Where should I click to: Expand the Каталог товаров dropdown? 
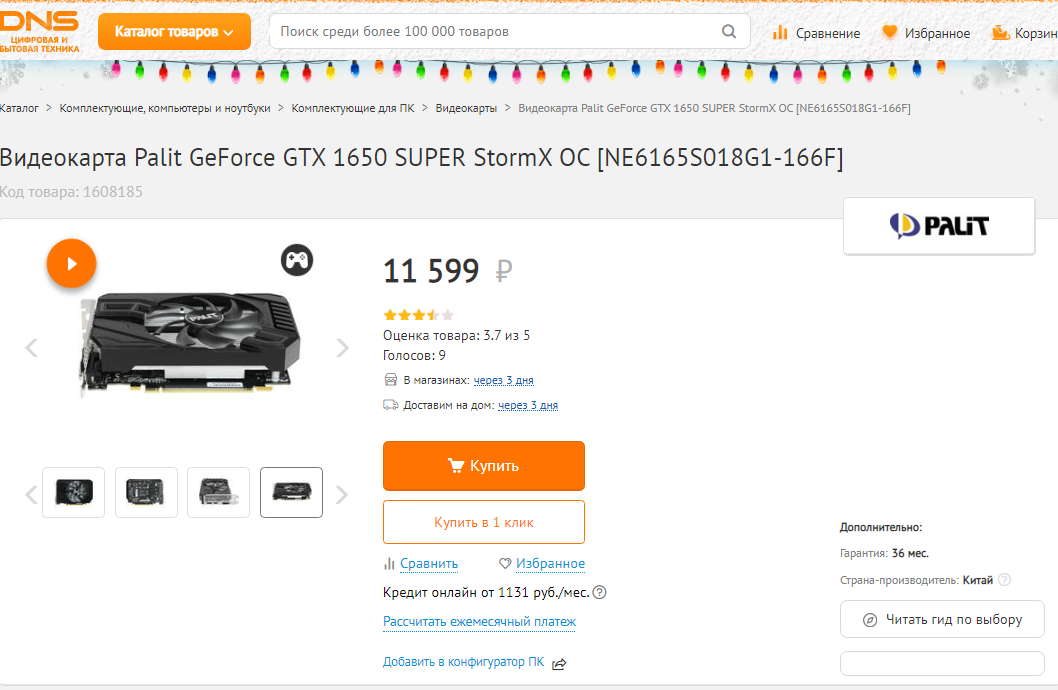174,32
